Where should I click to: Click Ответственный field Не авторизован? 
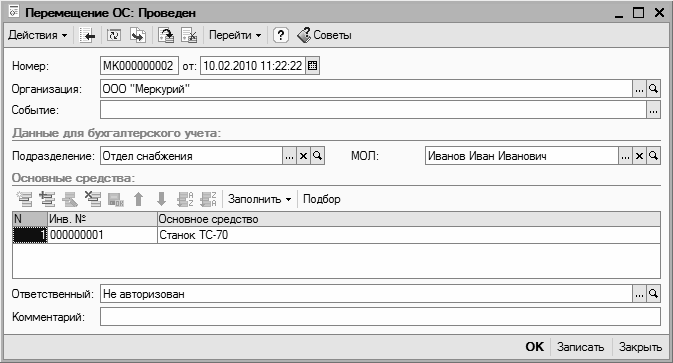point(366,294)
